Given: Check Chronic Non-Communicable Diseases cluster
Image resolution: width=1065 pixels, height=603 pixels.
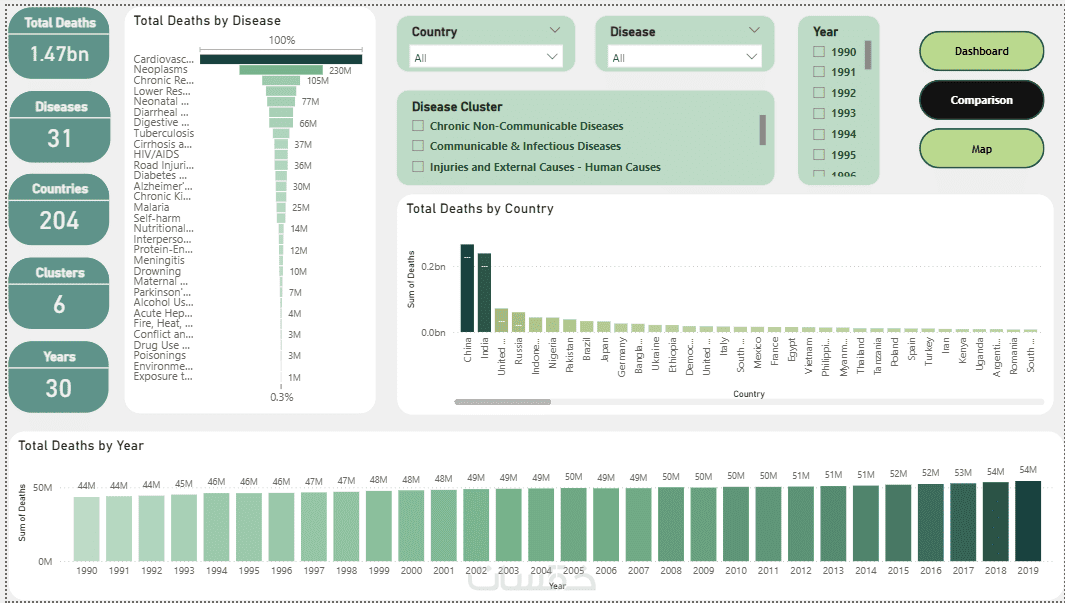Looking at the screenshot, I should [418, 126].
